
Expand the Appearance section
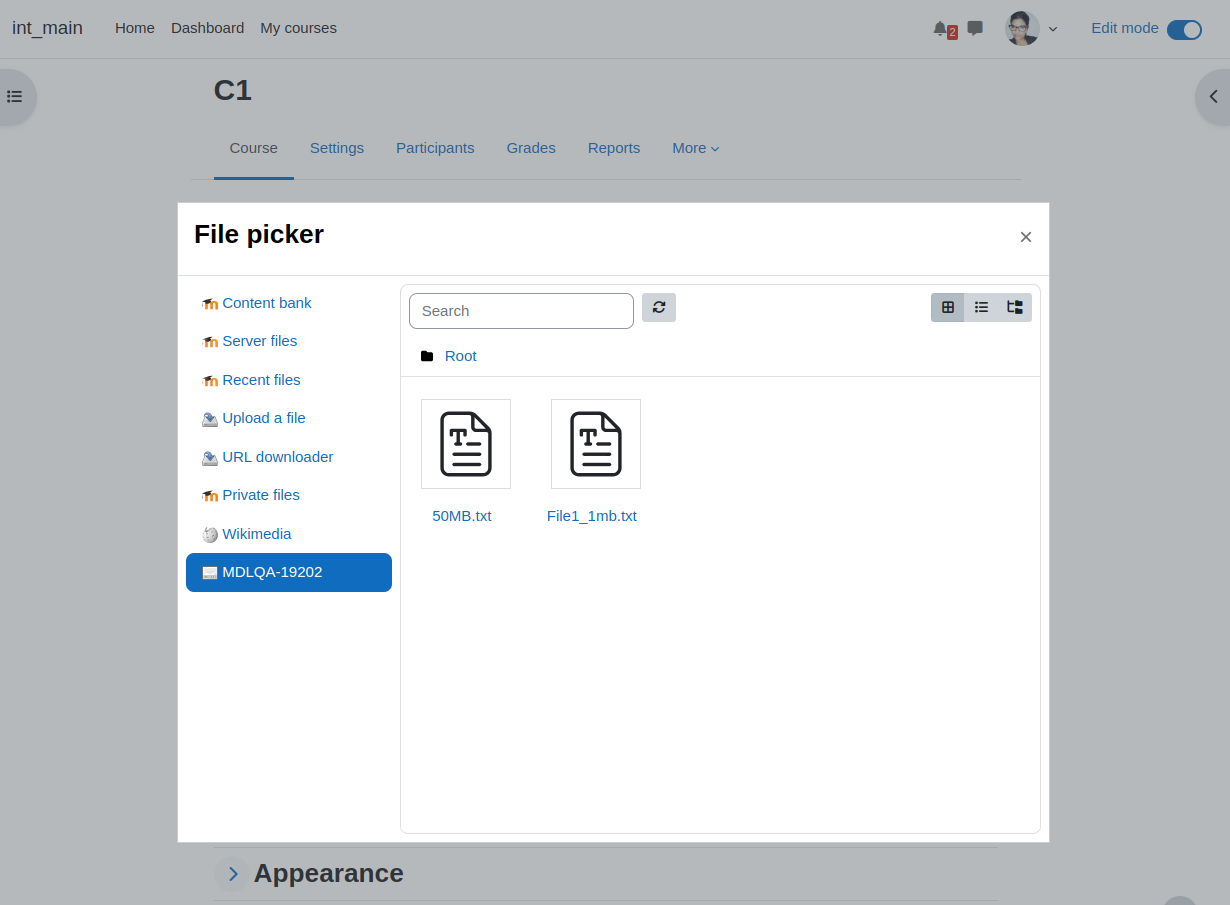point(232,874)
